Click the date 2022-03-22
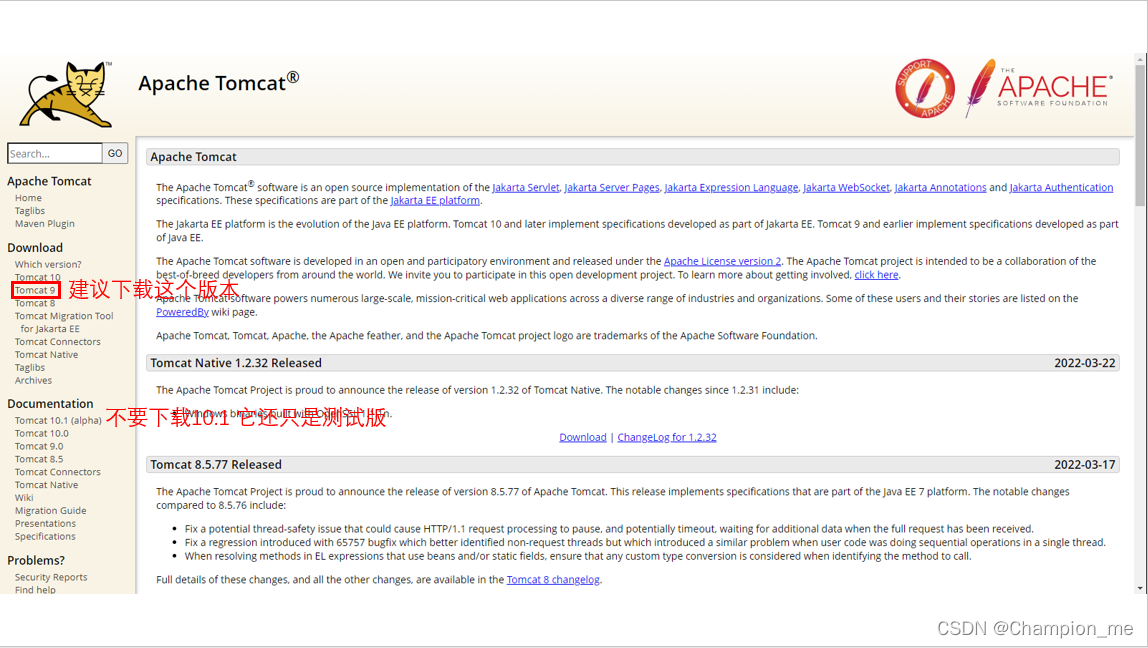The image size is (1148, 648). coord(1084,363)
